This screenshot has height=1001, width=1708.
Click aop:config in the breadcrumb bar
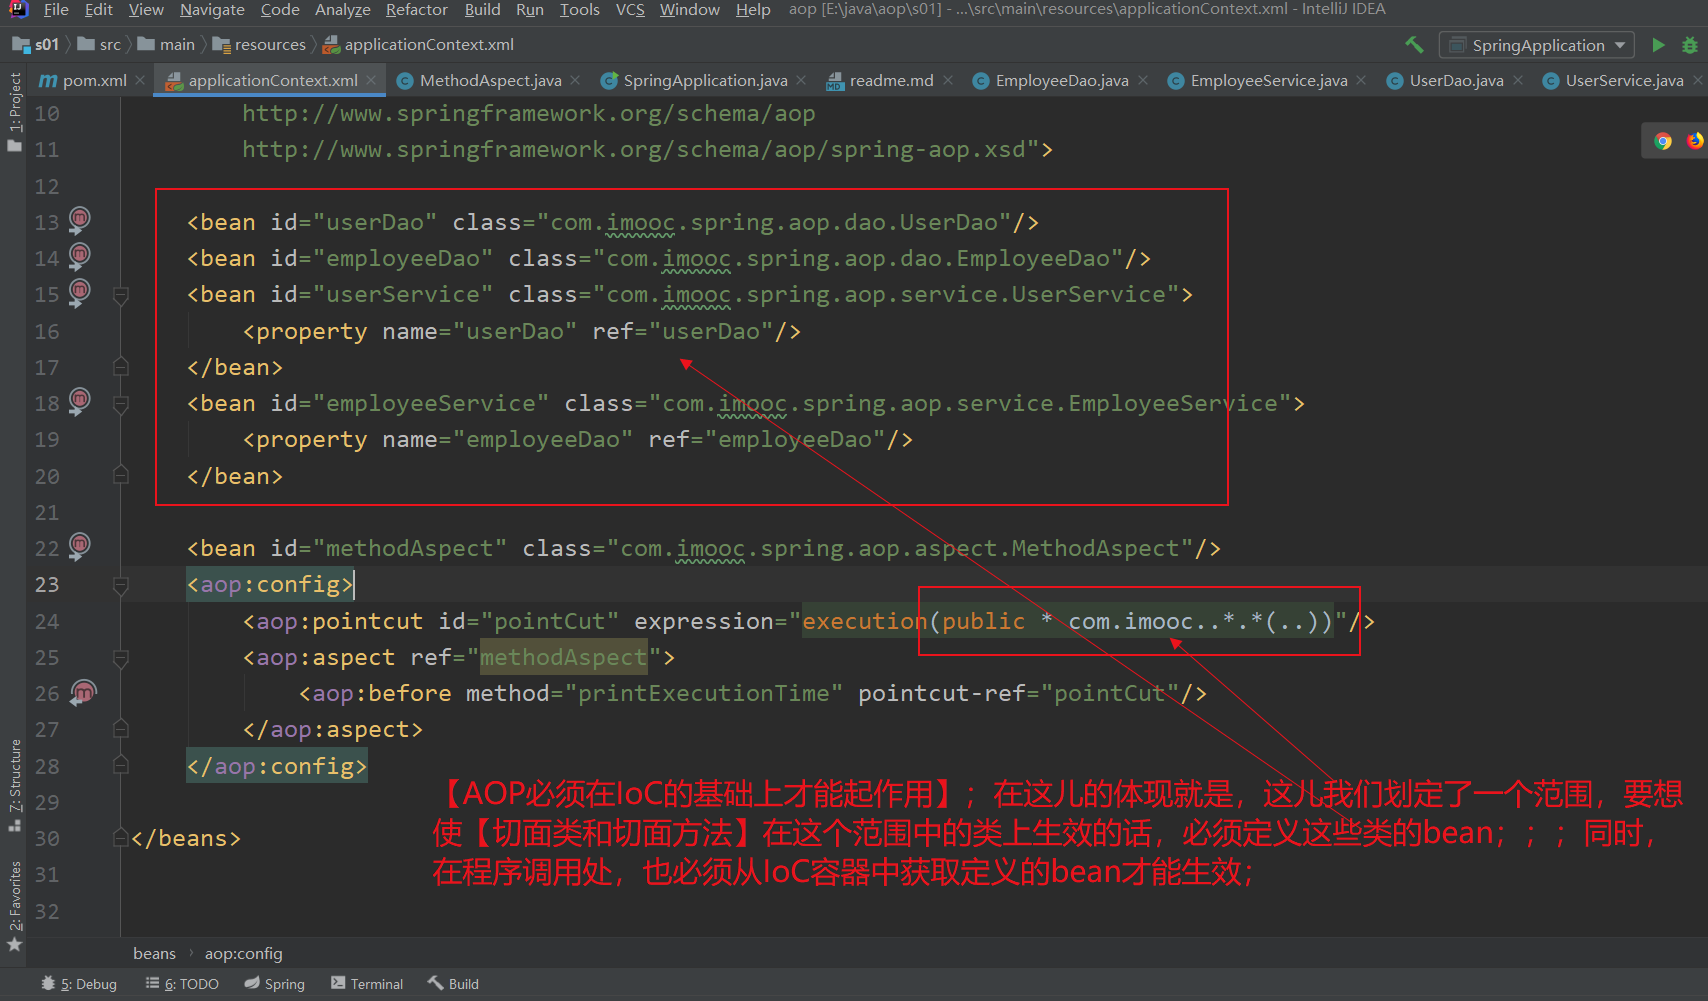243,953
